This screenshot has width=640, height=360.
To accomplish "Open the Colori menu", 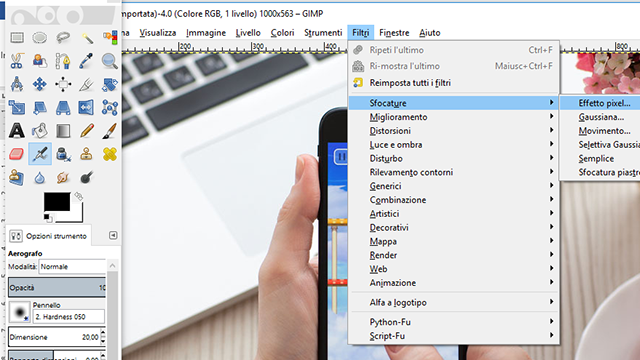I will click(282, 33).
